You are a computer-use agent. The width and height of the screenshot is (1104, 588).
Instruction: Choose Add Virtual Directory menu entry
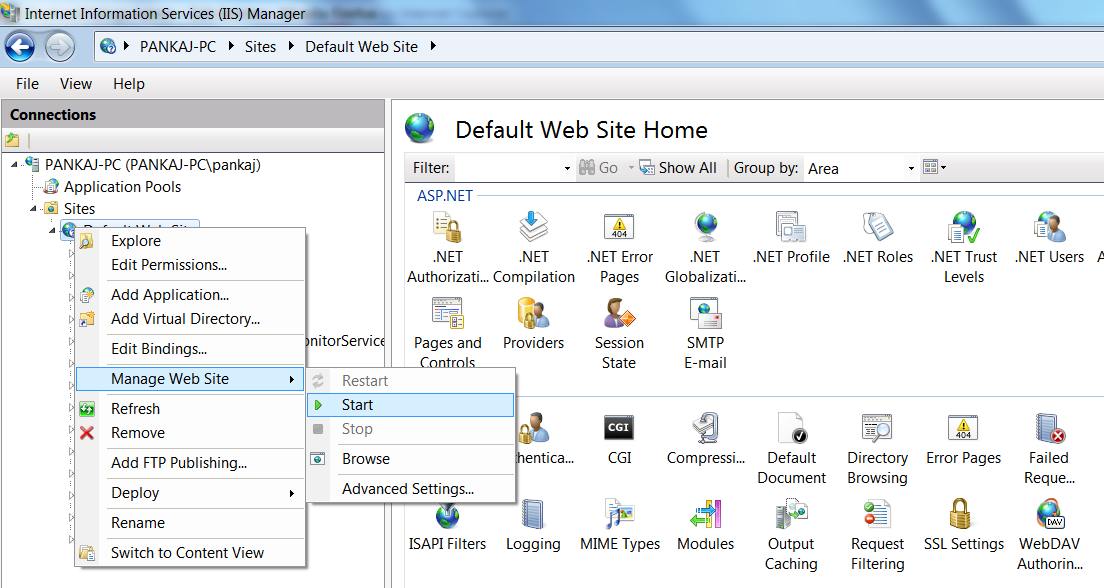pyautogui.click(x=190, y=319)
